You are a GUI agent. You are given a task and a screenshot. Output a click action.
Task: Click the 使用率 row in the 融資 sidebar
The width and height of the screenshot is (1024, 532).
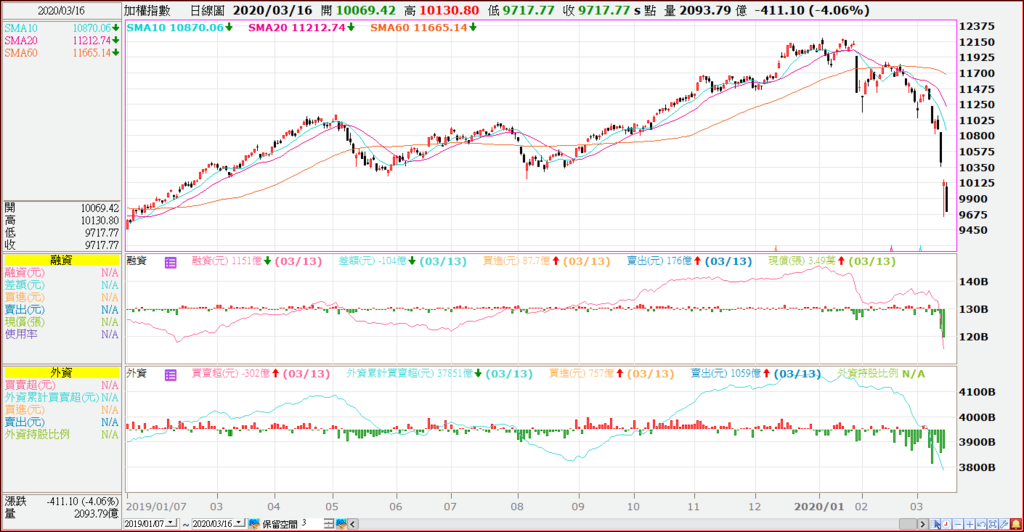coord(61,334)
